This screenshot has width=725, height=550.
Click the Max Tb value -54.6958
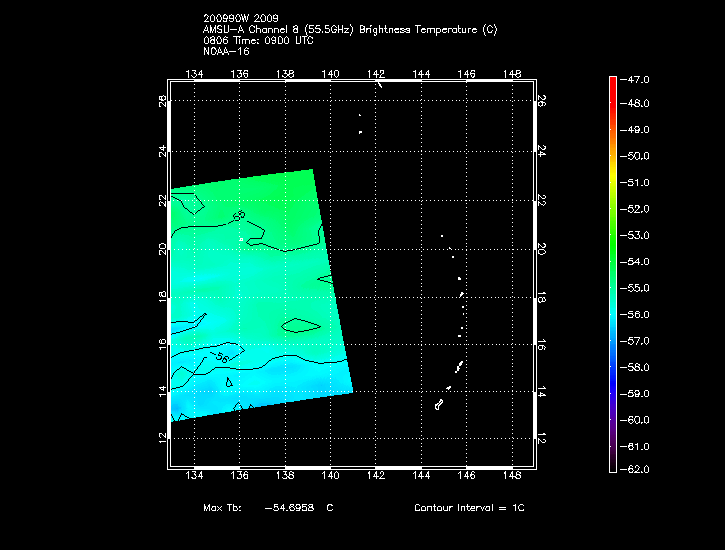coord(291,508)
